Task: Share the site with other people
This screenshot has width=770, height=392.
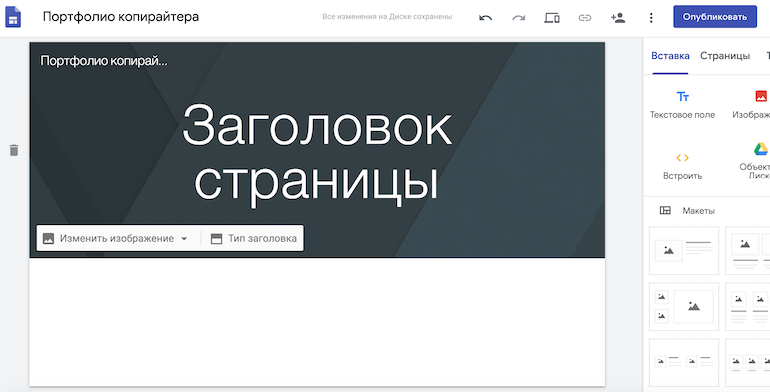Action: [617, 18]
